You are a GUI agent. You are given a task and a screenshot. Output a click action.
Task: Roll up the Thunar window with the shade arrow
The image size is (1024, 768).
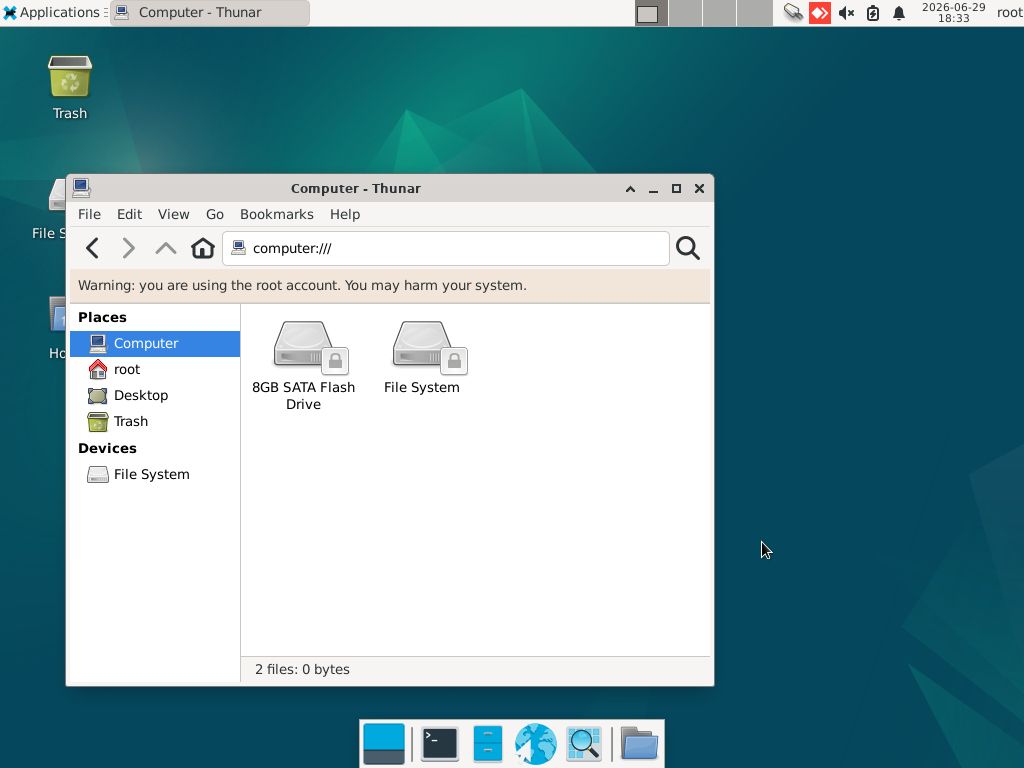tap(630, 189)
